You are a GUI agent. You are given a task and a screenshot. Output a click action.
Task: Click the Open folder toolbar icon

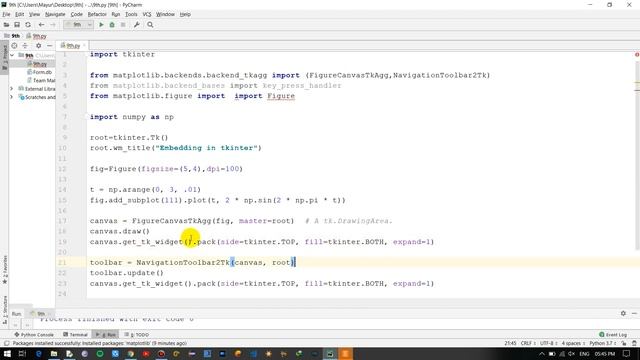[6, 25]
